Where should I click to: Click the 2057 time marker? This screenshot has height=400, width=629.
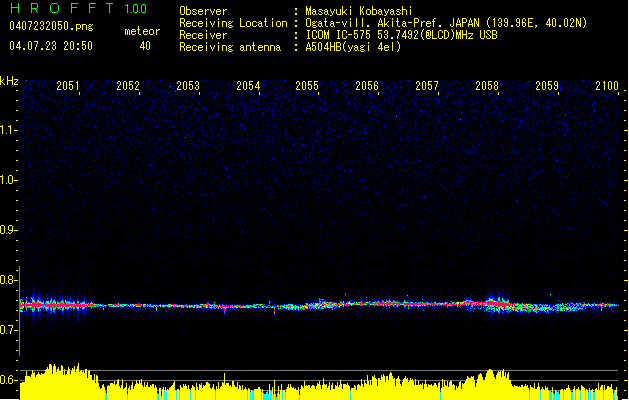pos(427,86)
